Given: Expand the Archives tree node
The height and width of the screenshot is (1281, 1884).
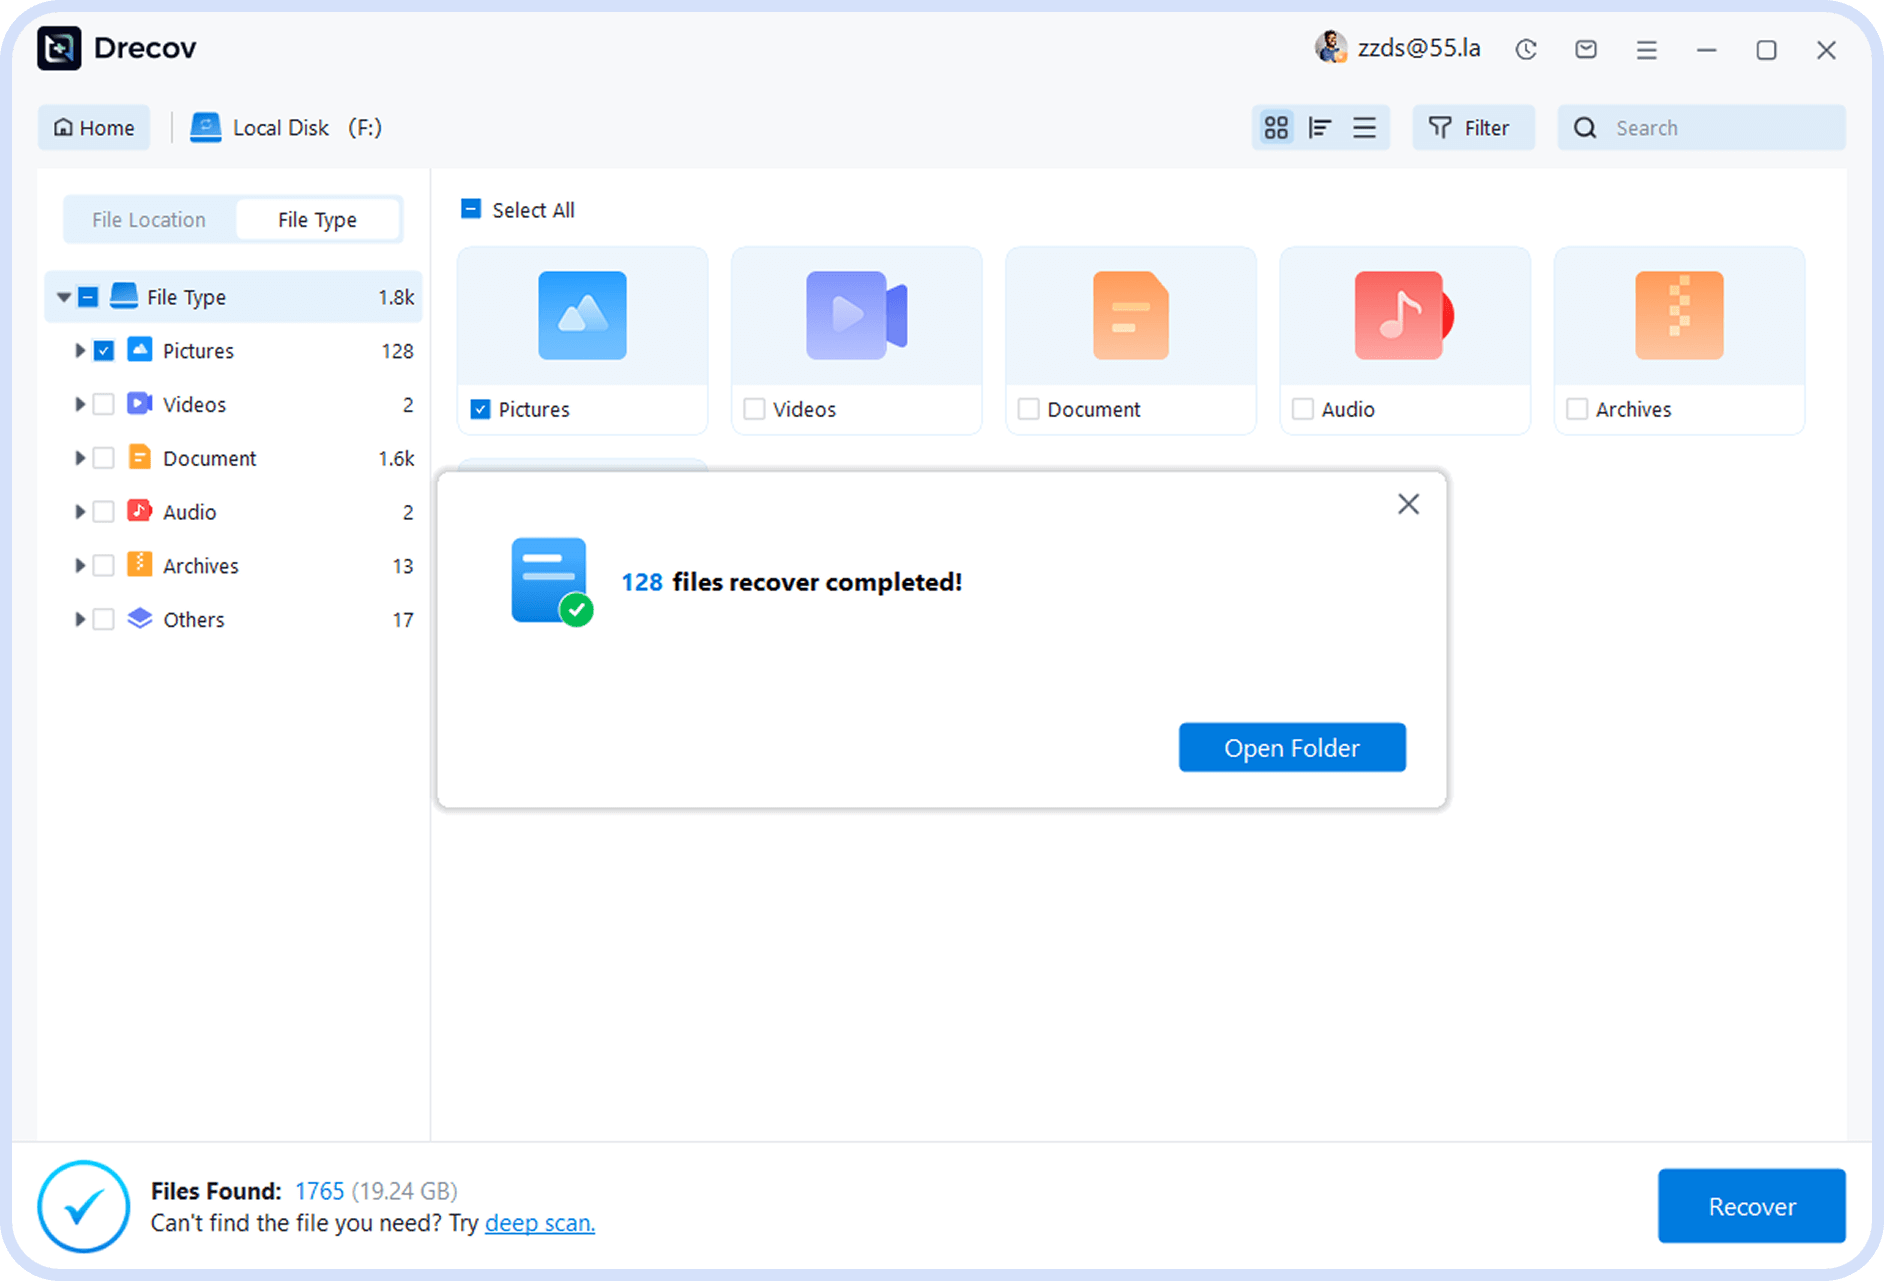Looking at the screenshot, I should (x=79, y=566).
